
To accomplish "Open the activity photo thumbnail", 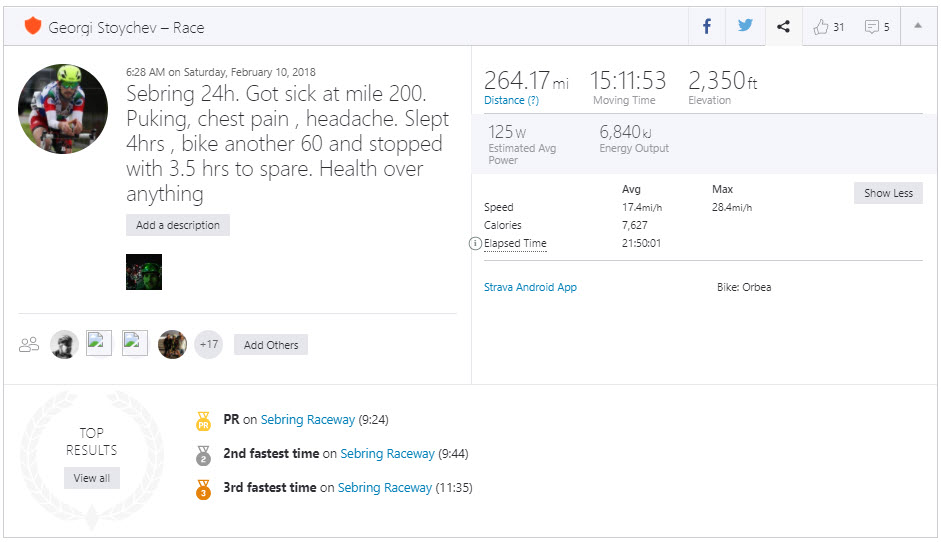I will (x=144, y=272).
